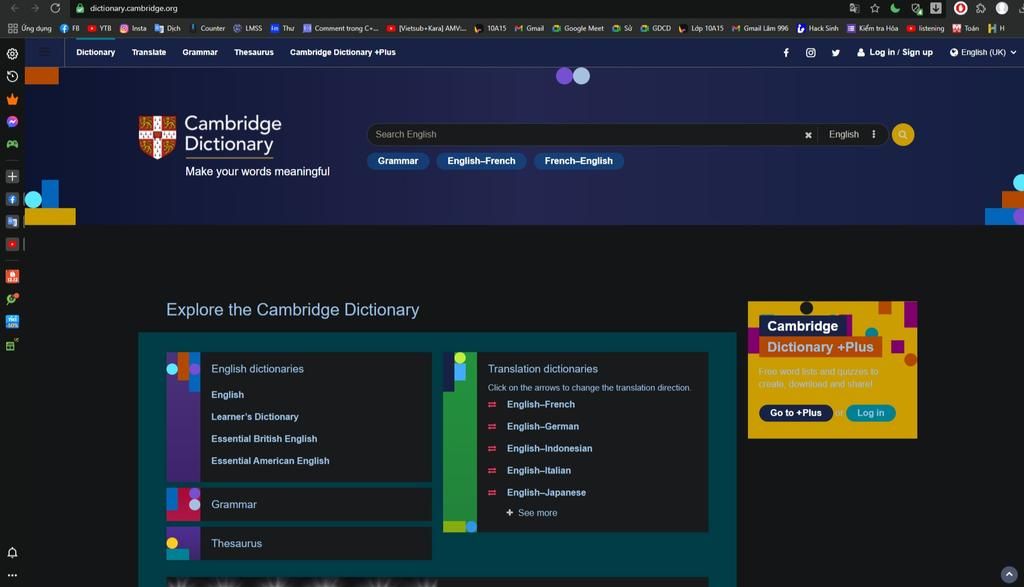Select the Grammar pill under search
This screenshot has height=587, width=1024.
coord(398,161)
